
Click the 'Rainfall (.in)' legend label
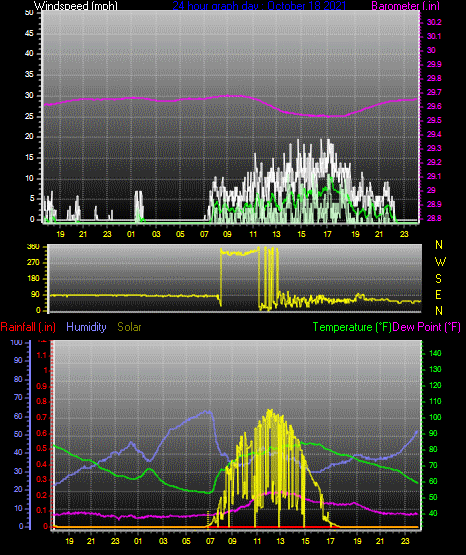pyautogui.click(x=28, y=327)
